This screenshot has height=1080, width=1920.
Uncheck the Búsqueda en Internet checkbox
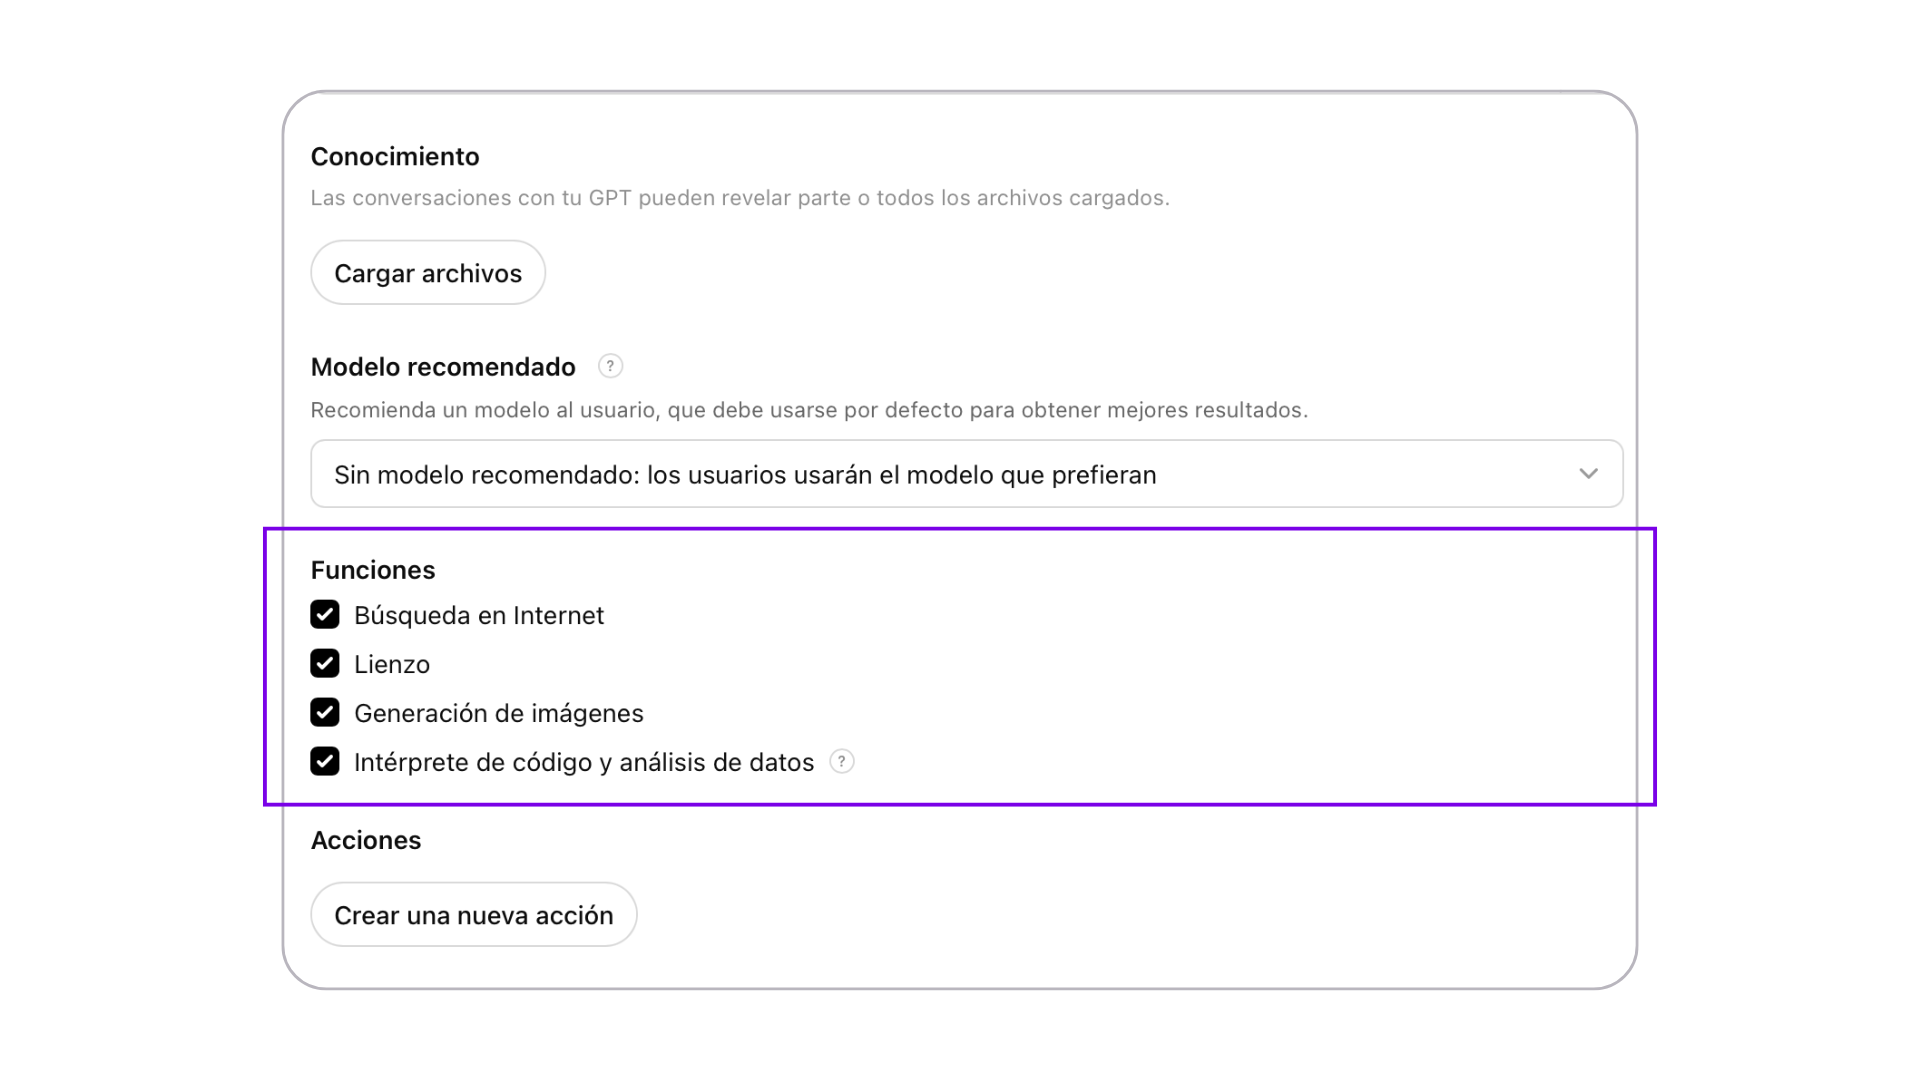point(325,614)
